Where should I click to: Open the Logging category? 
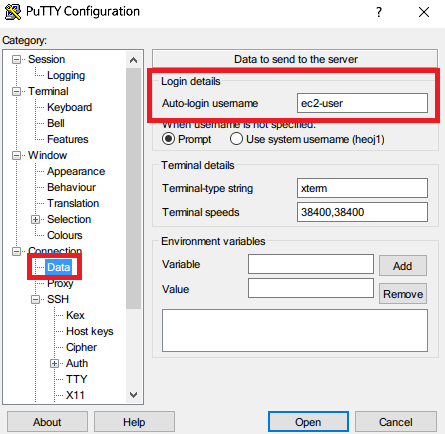click(x=66, y=75)
